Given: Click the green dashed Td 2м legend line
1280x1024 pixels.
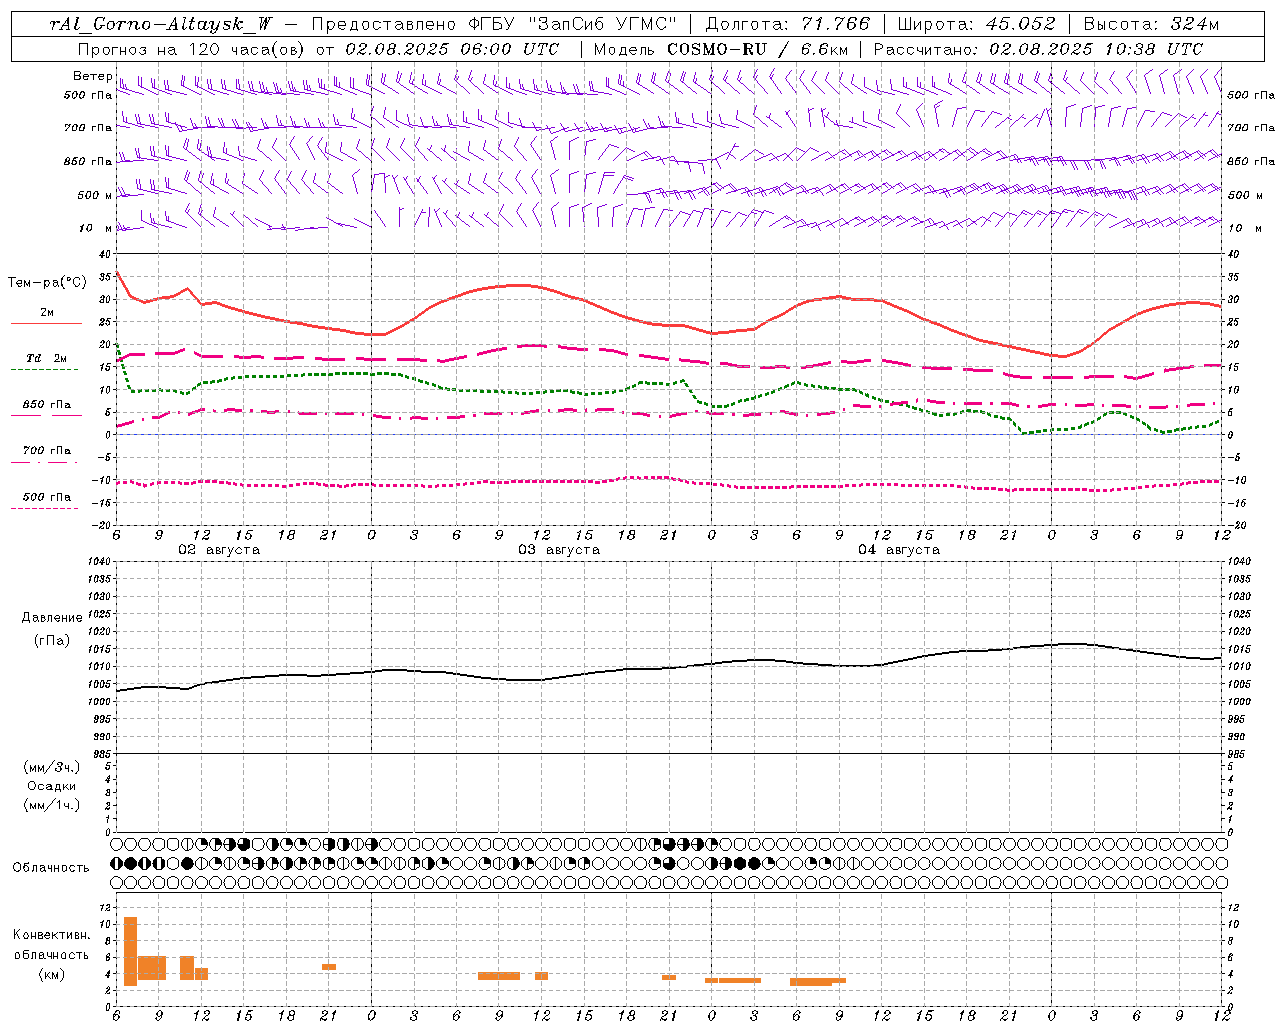Looking at the screenshot, I should 44,370.
